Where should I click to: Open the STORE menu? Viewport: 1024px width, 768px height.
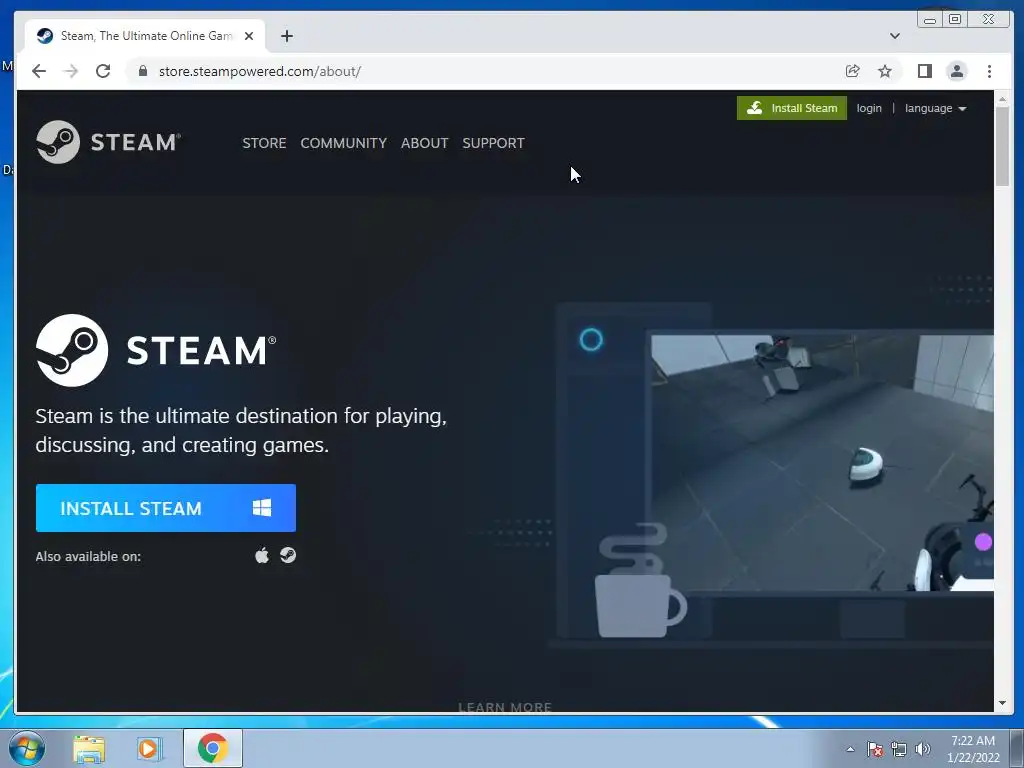[x=264, y=143]
